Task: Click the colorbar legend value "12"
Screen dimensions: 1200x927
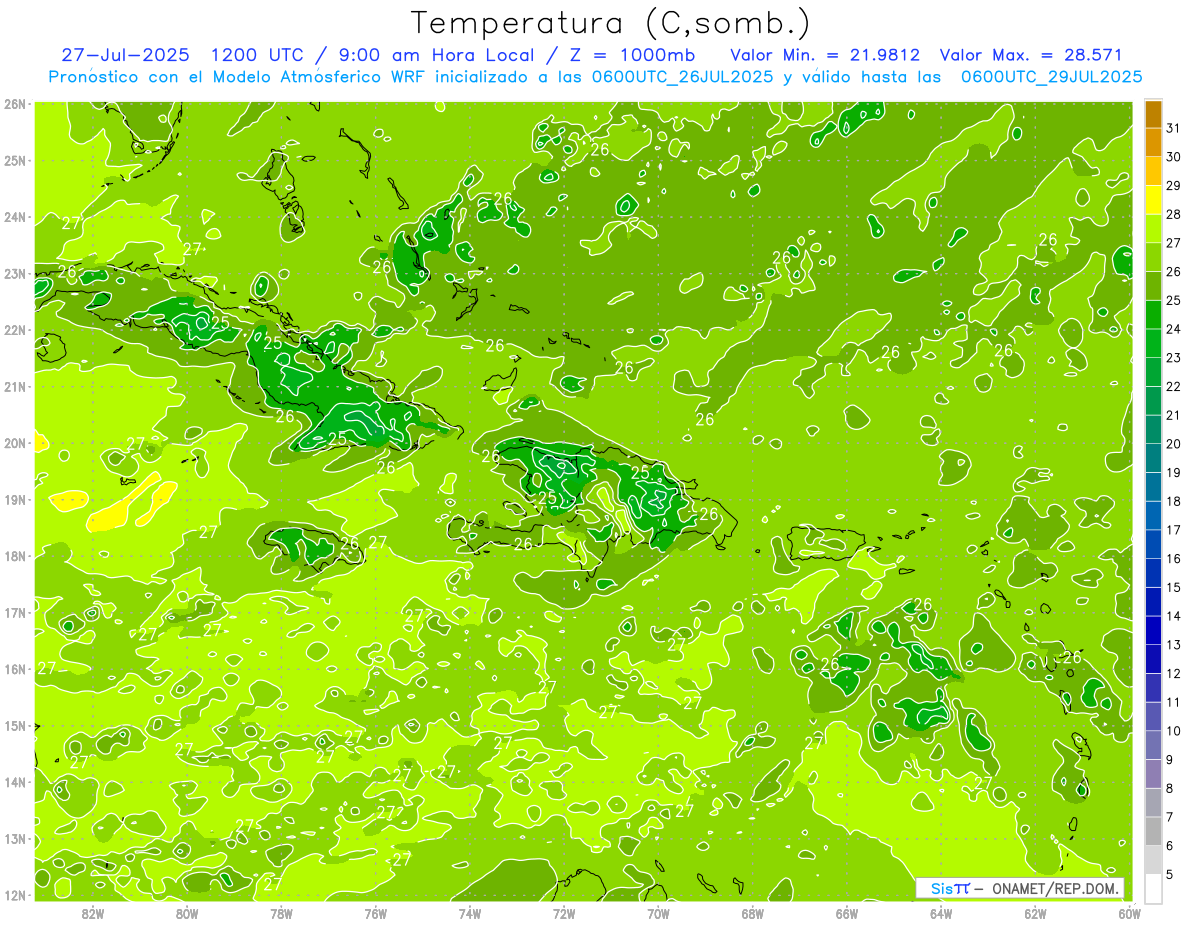Action: click(1173, 674)
